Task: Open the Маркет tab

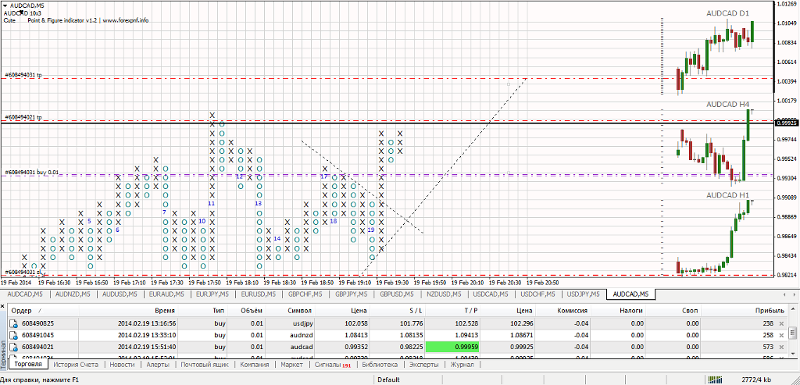Action: [x=292, y=365]
